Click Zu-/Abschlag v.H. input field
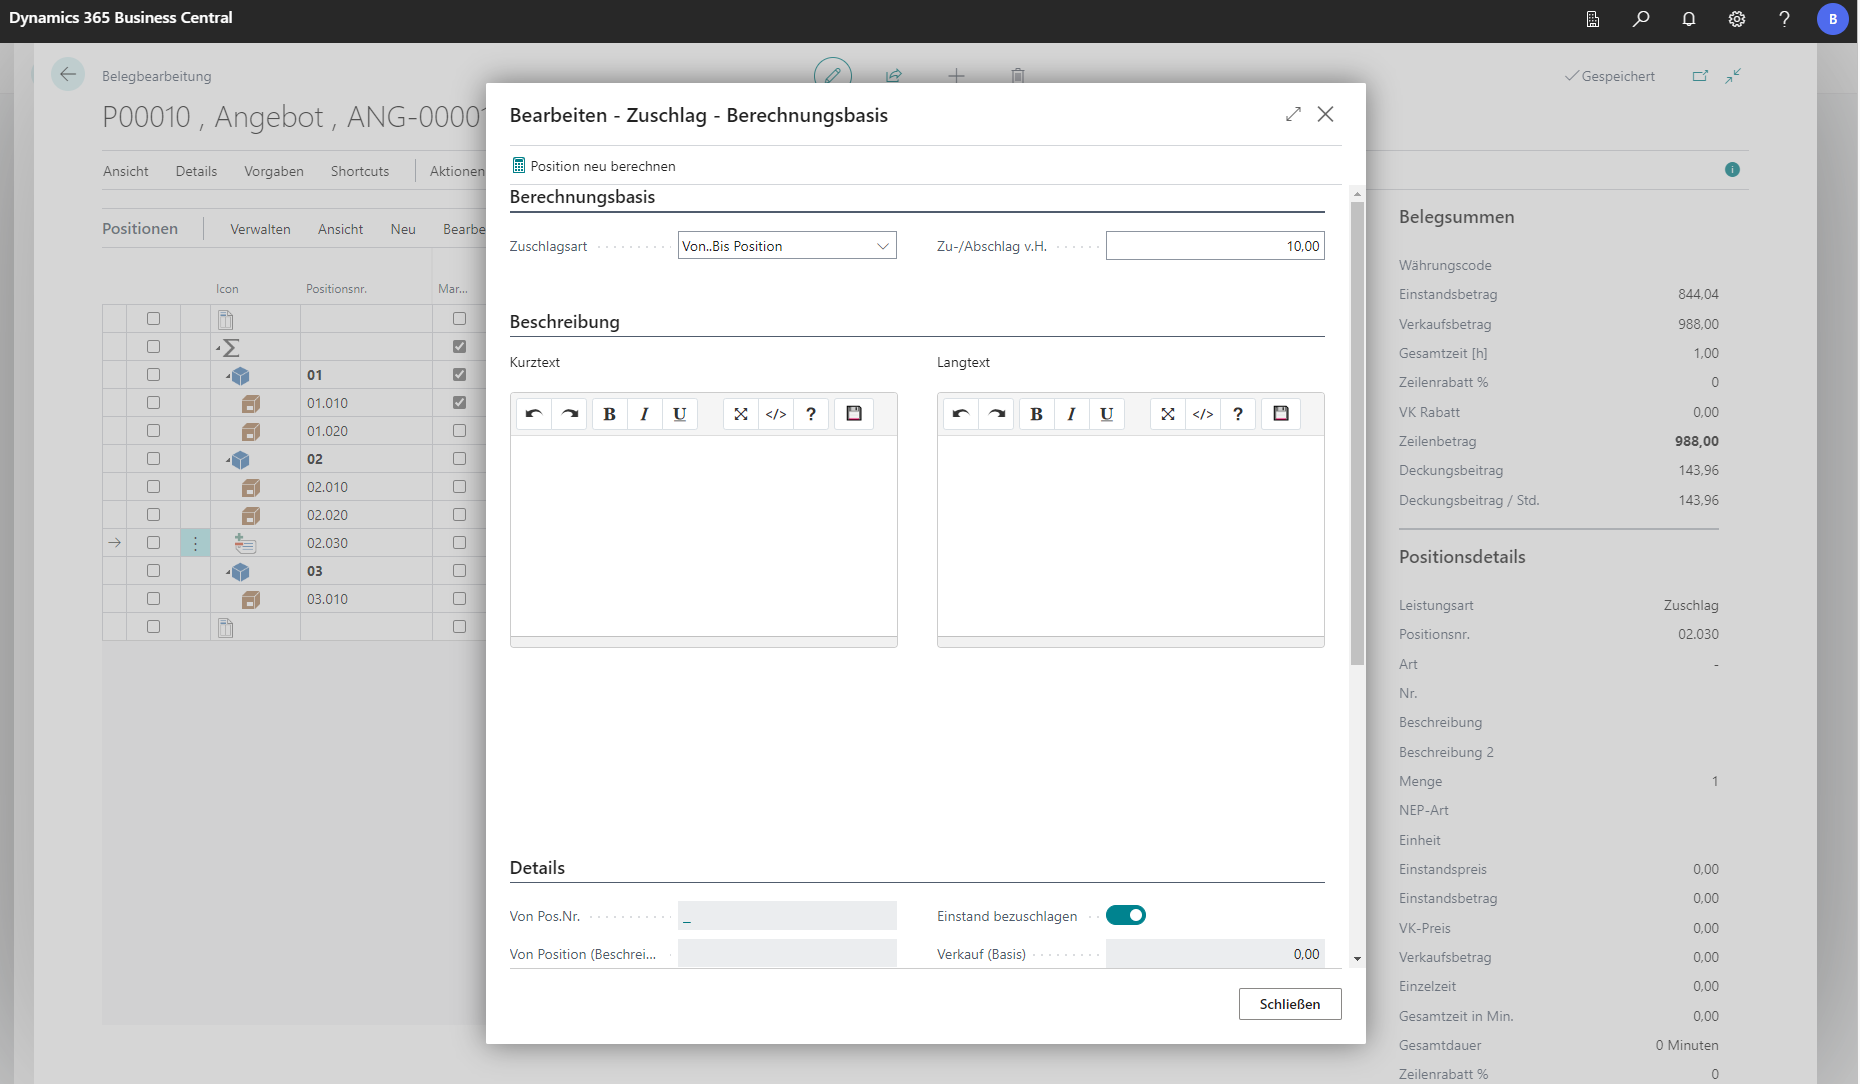Image resolution: width=1860 pixels, height=1084 pixels. pyautogui.click(x=1214, y=246)
